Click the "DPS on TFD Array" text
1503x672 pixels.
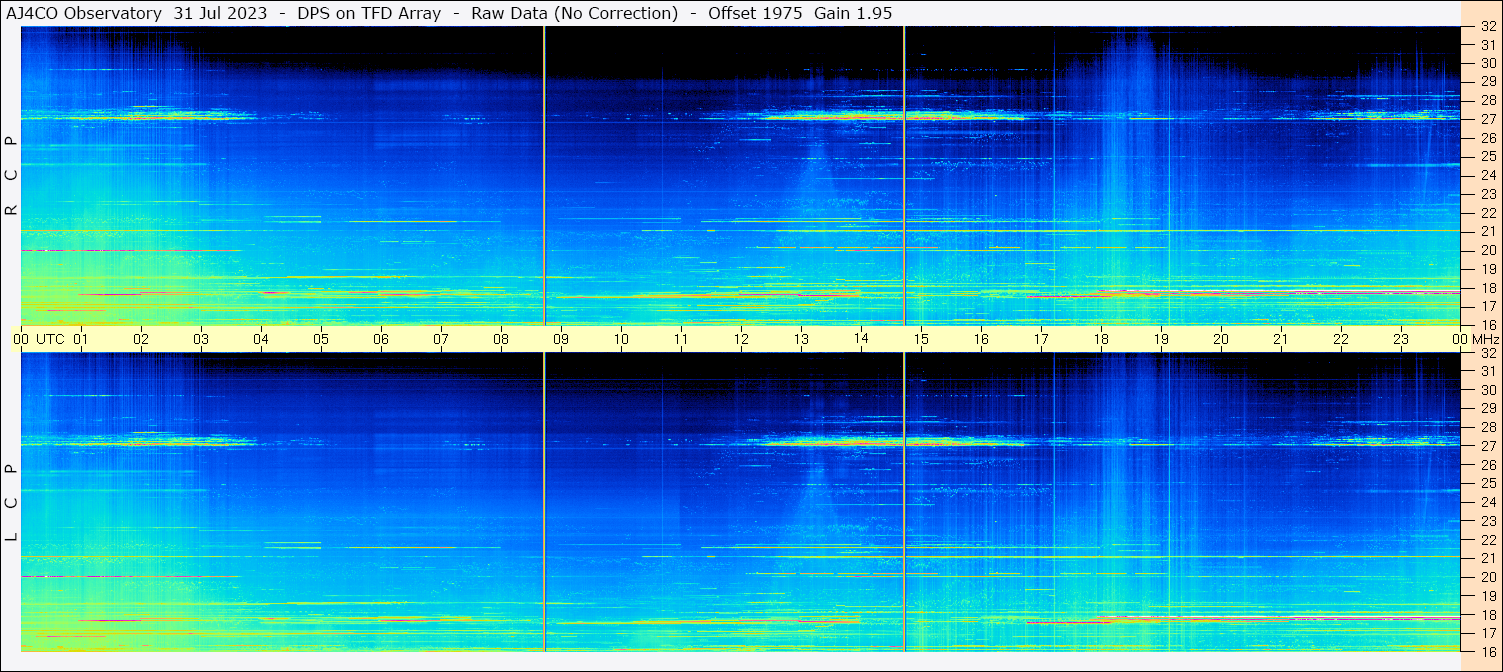pyautogui.click(x=369, y=13)
